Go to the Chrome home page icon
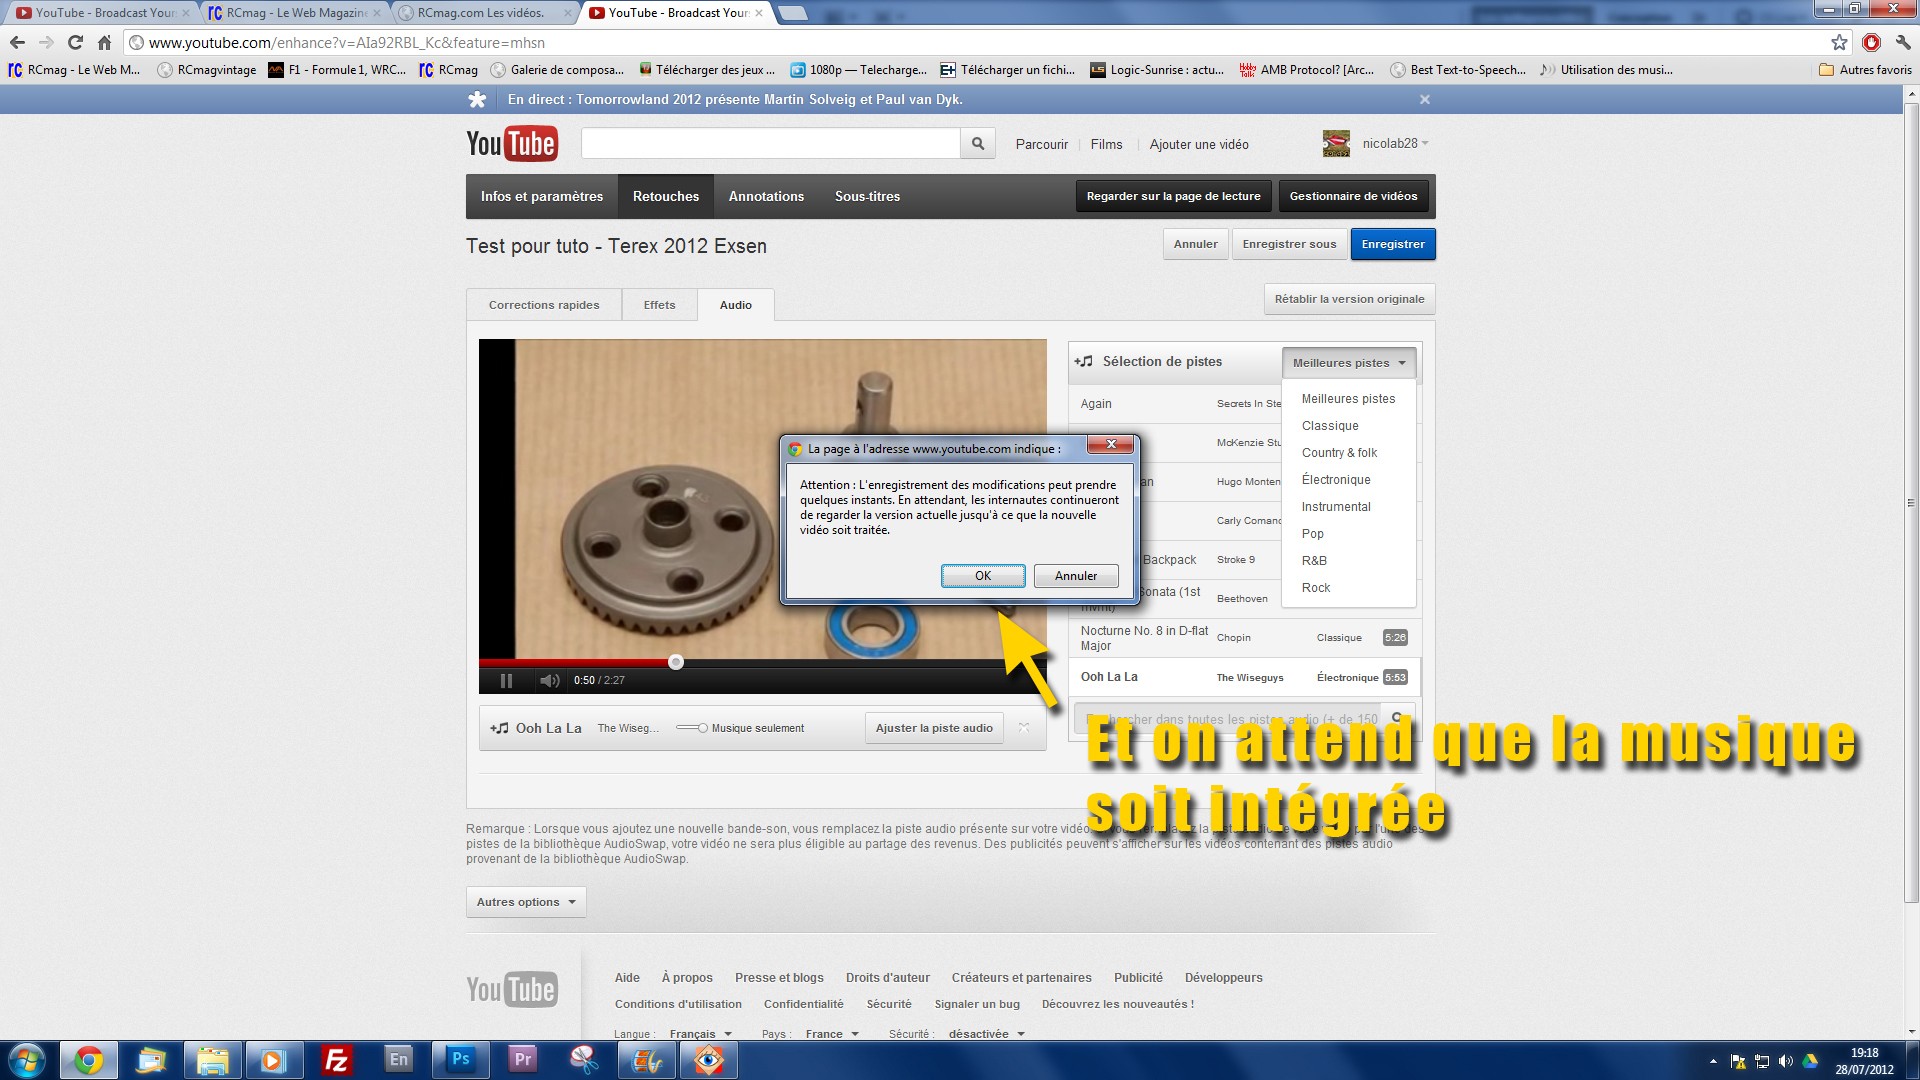 104,42
